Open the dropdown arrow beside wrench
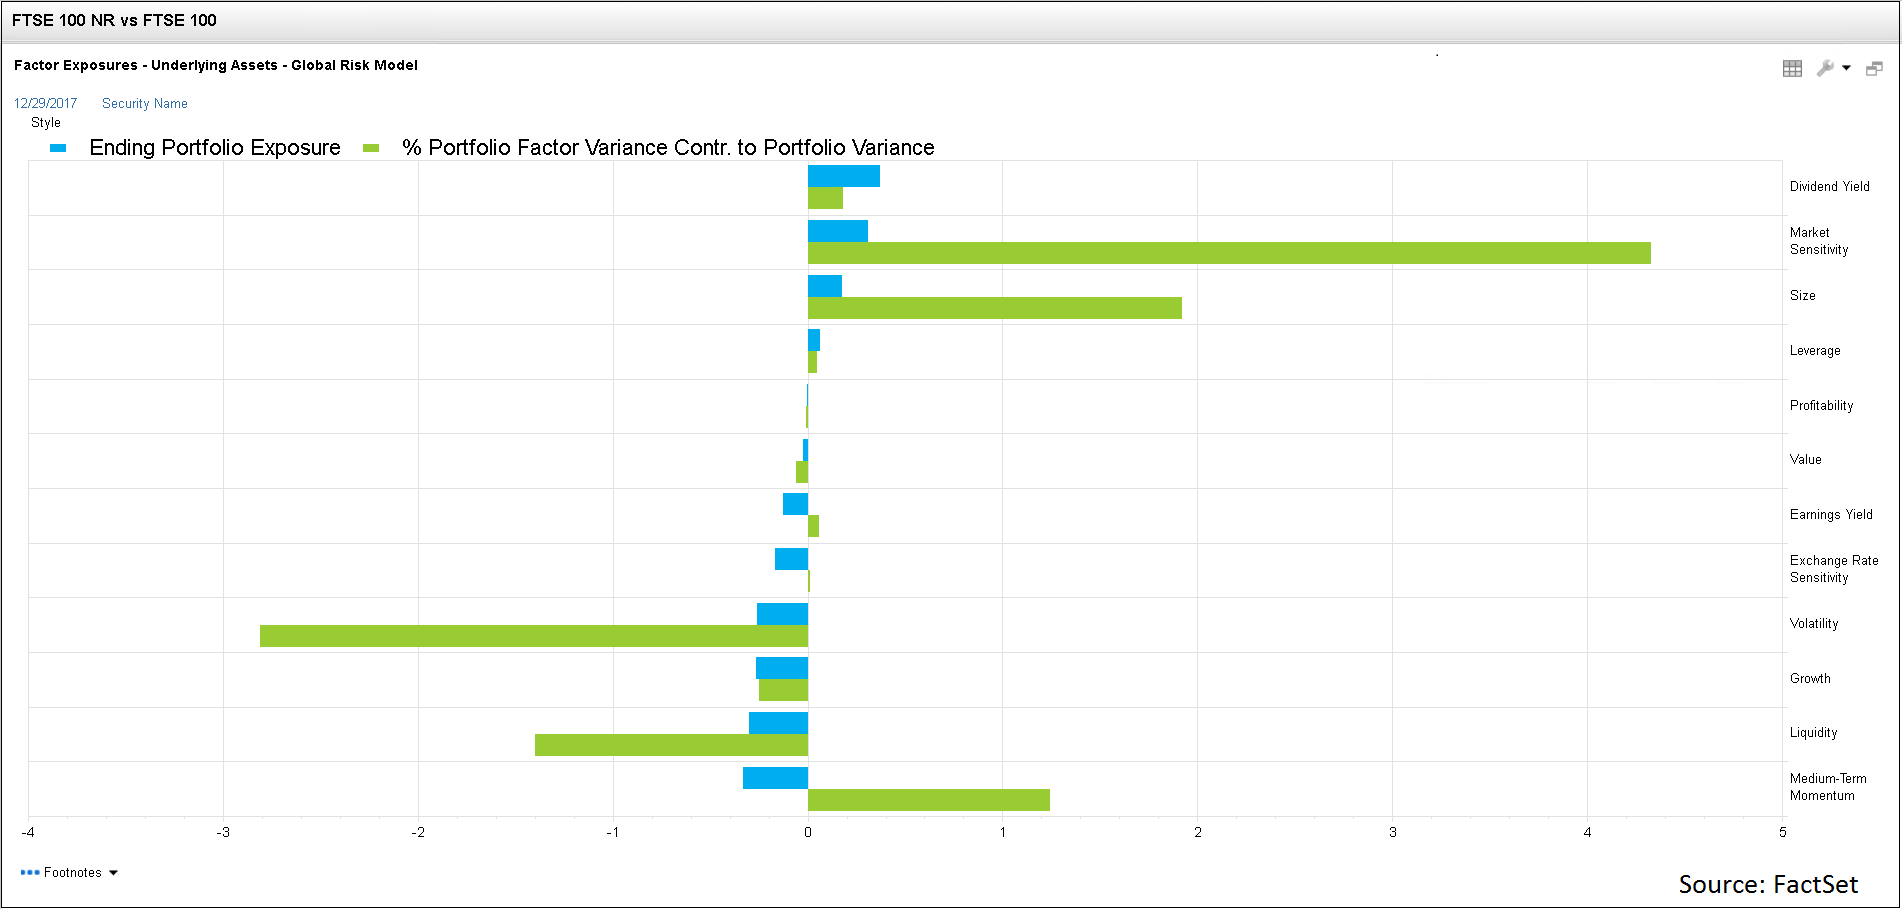The image size is (1902, 909). tap(1846, 68)
